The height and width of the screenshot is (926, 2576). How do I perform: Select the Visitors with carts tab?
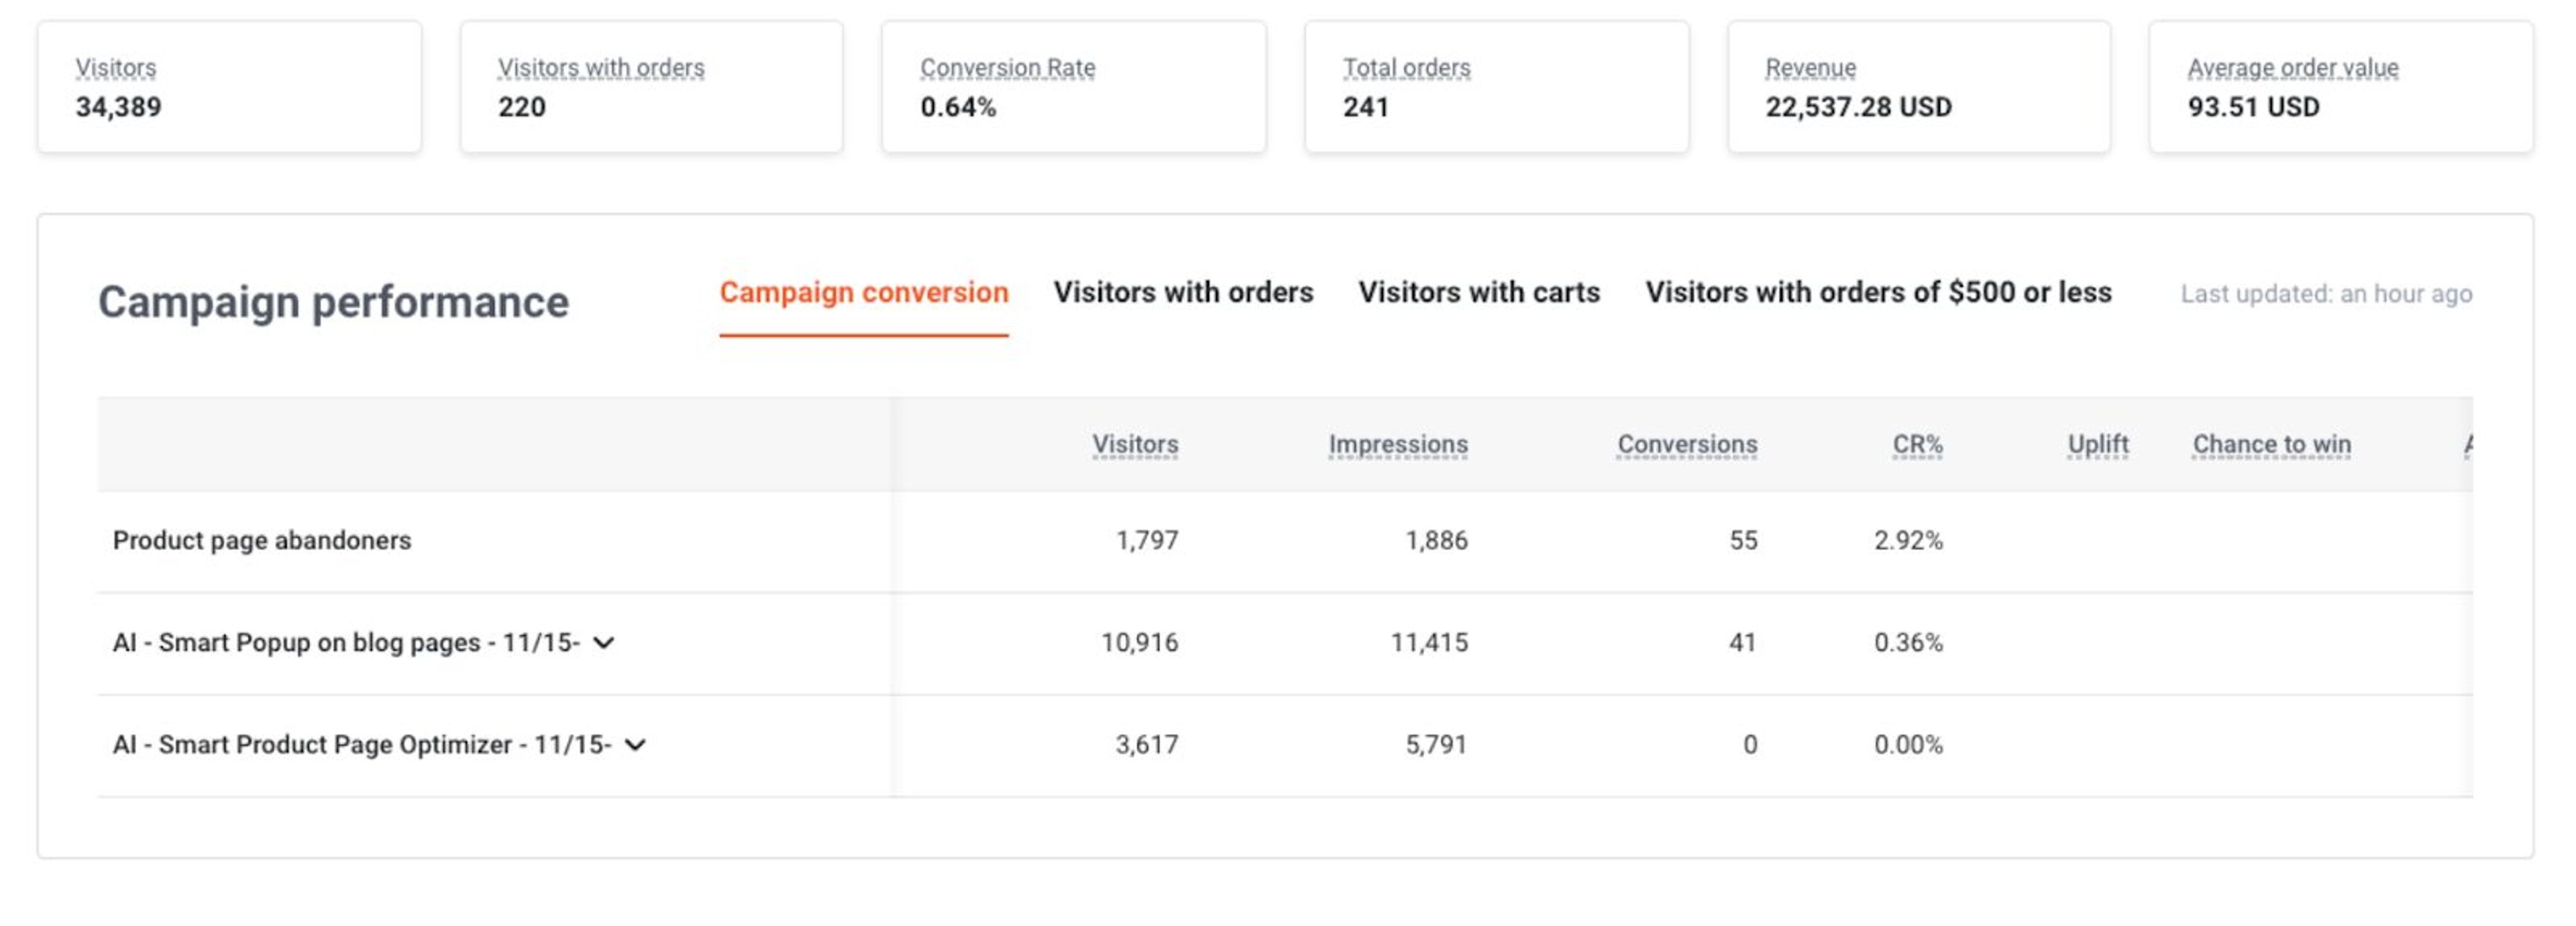point(1479,292)
